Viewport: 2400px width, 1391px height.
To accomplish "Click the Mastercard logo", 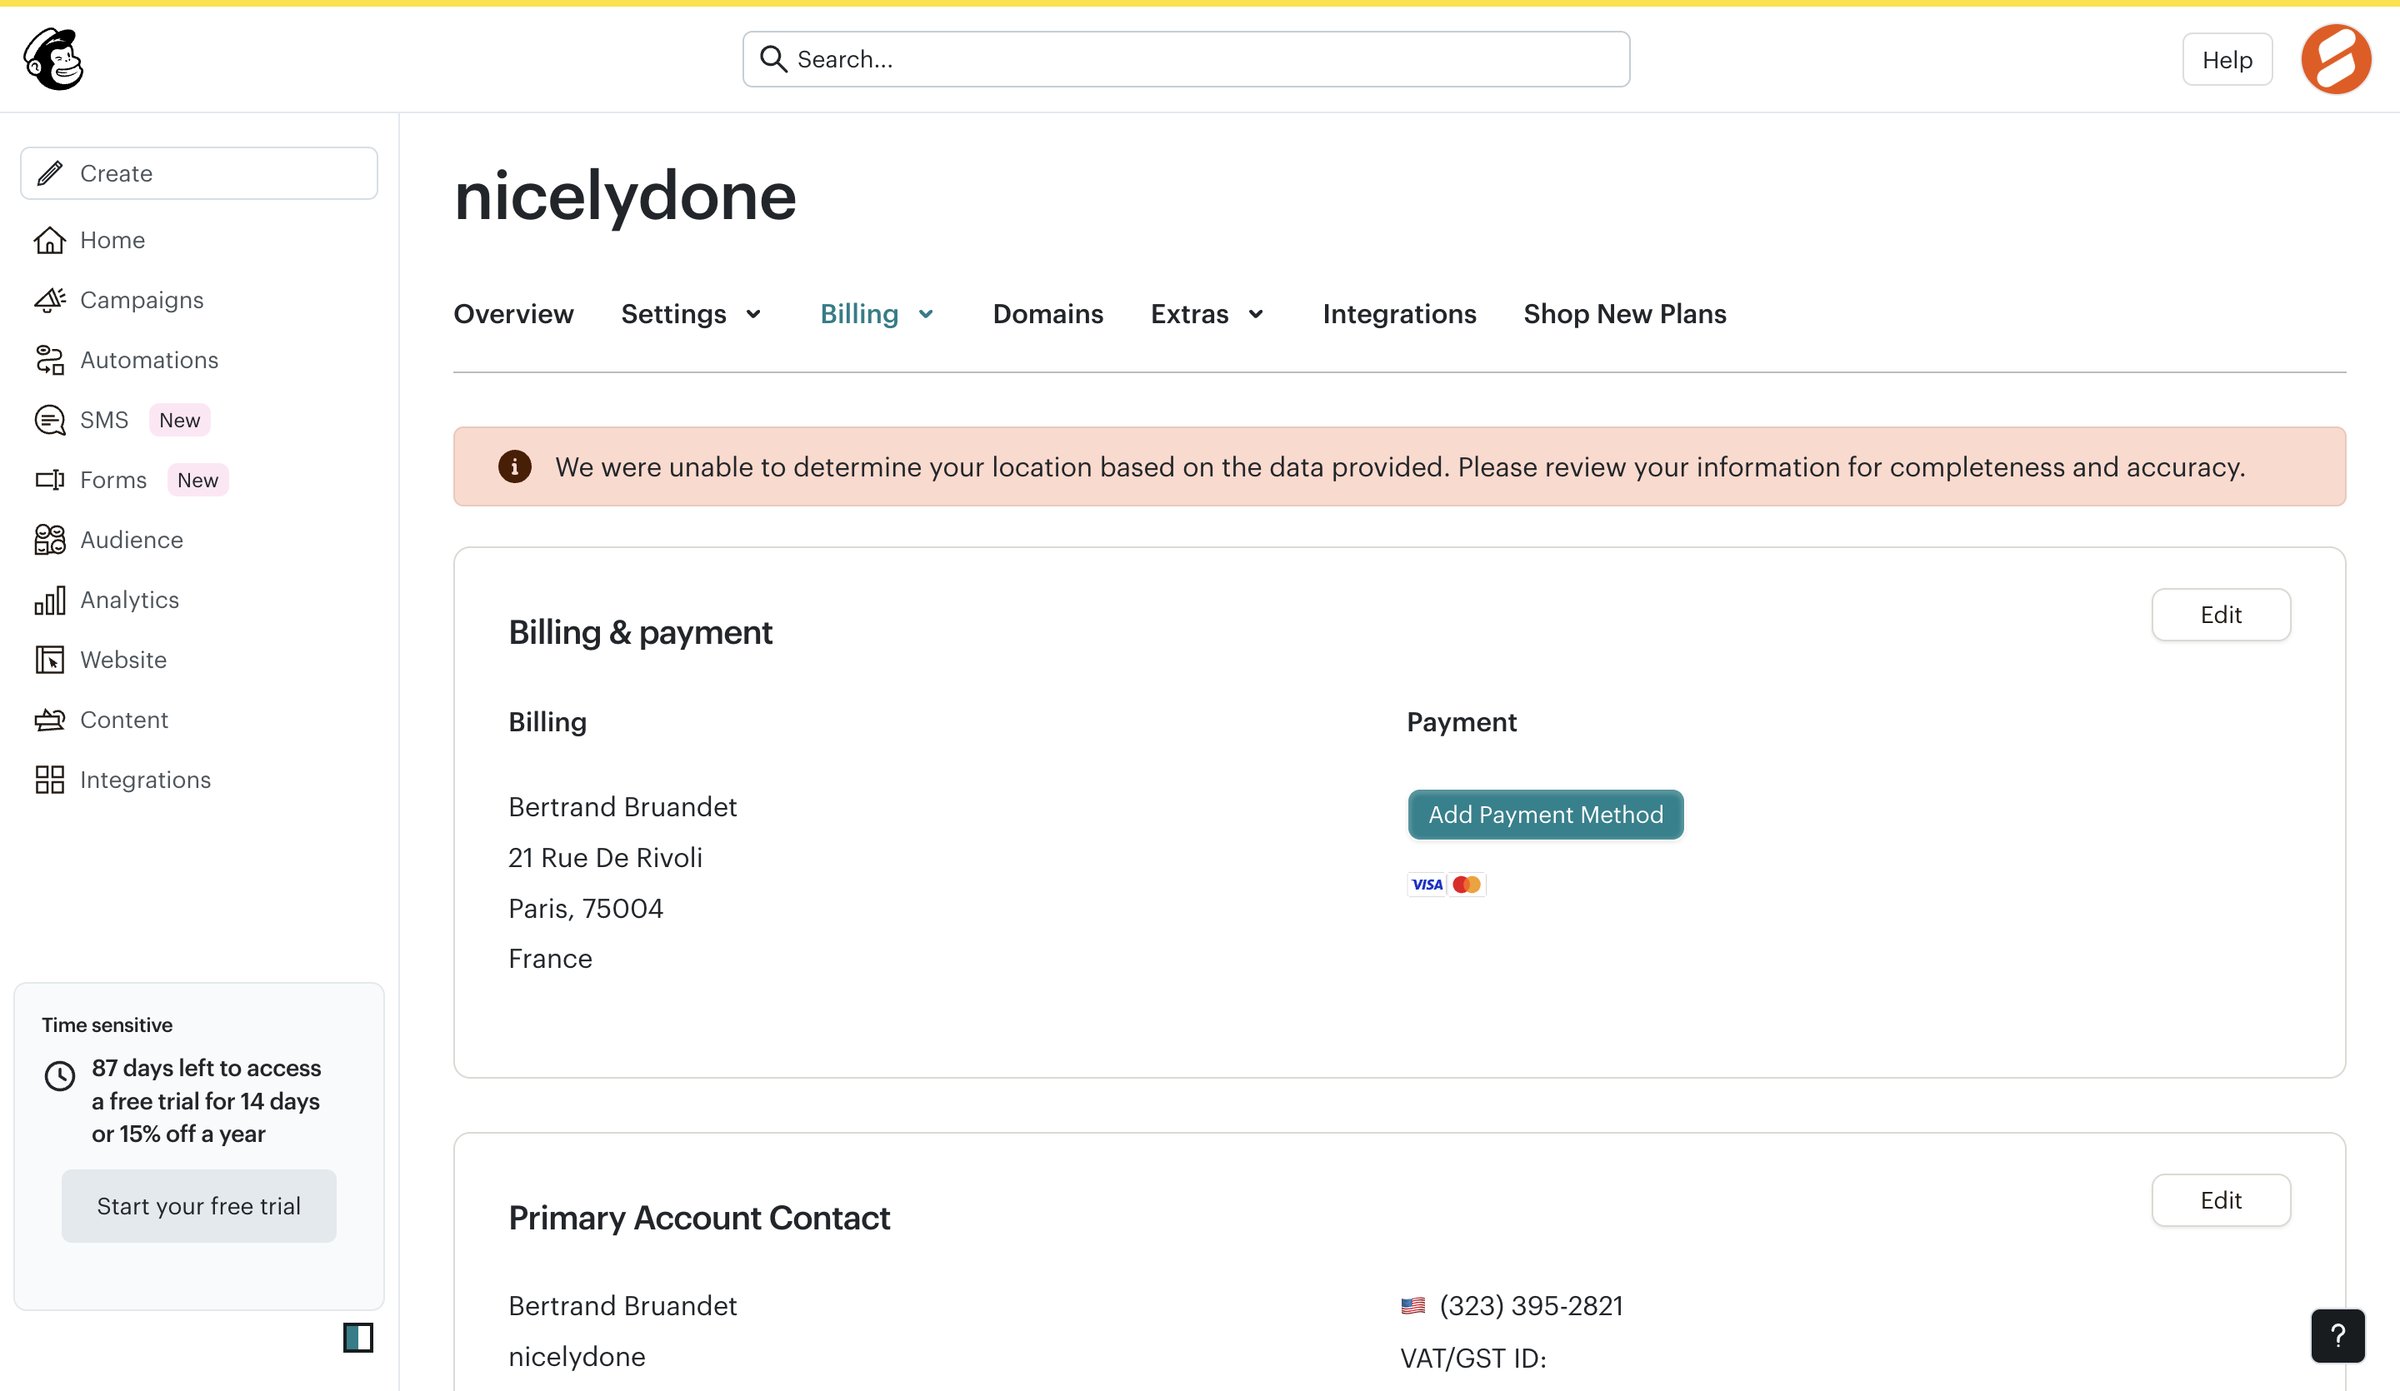I will point(1467,884).
